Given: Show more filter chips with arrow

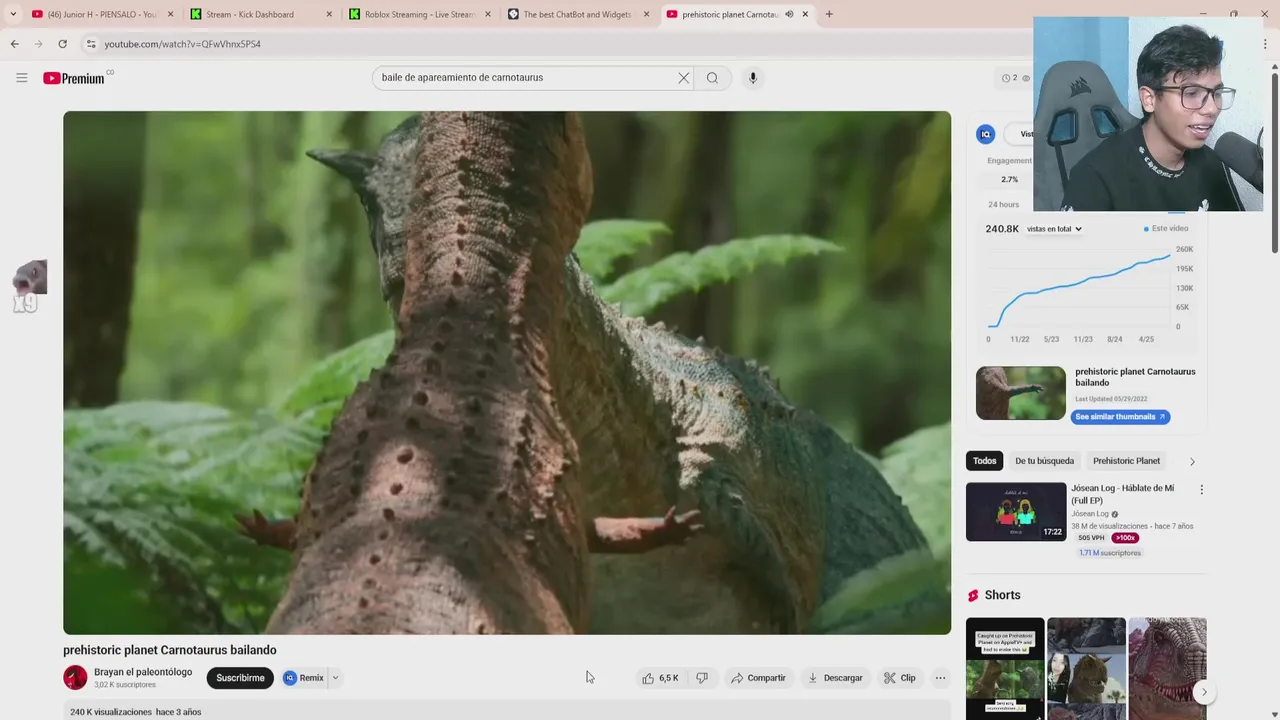Looking at the screenshot, I should tap(1192, 461).
